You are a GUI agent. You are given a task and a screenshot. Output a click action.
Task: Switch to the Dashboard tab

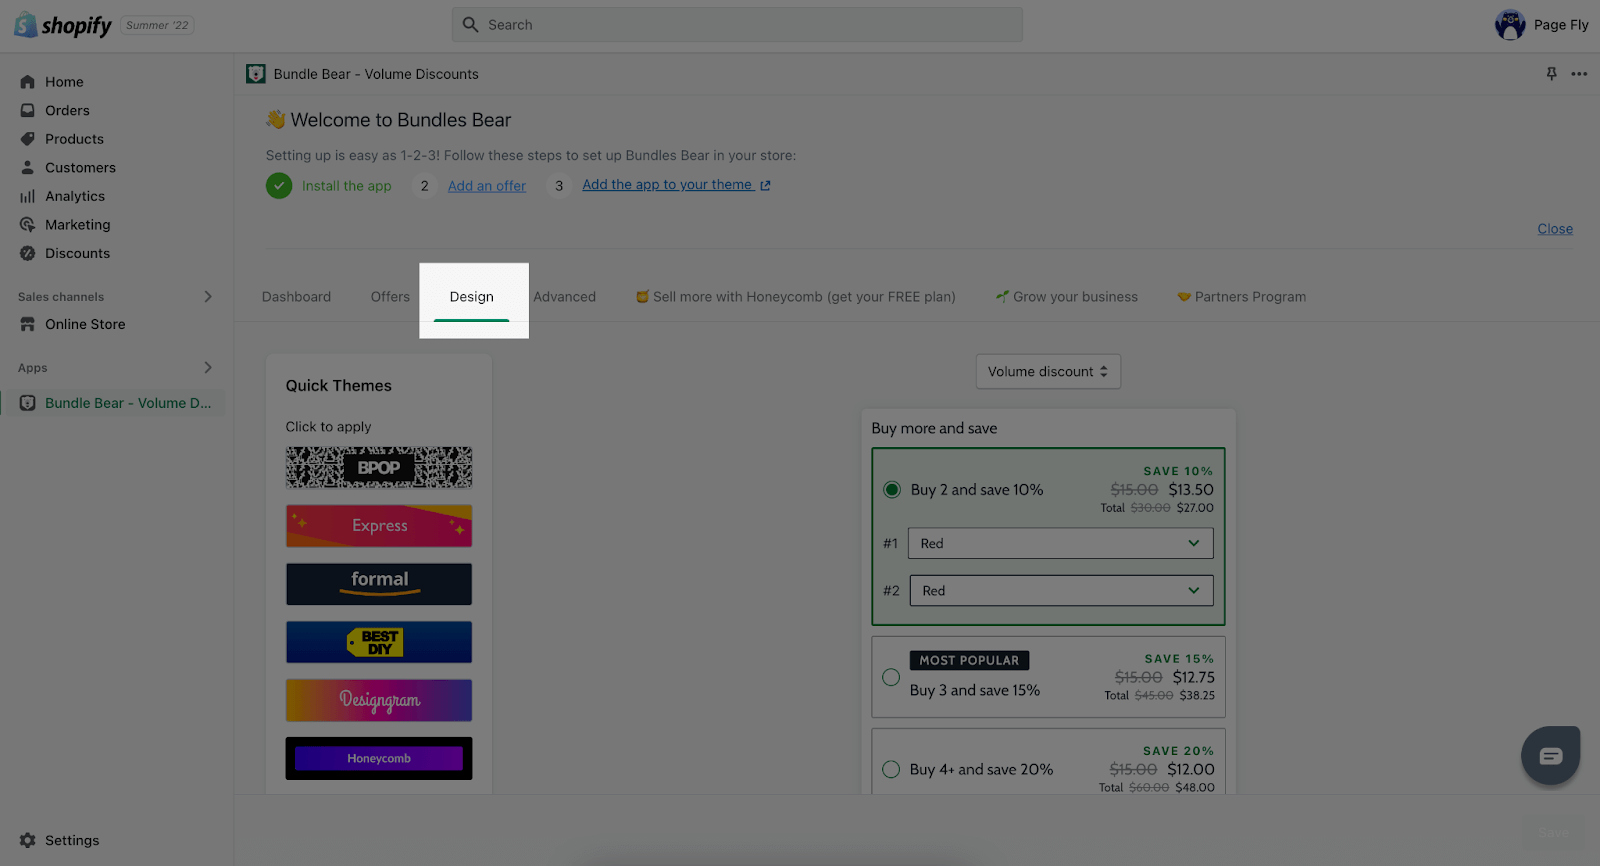click(296, 297)
